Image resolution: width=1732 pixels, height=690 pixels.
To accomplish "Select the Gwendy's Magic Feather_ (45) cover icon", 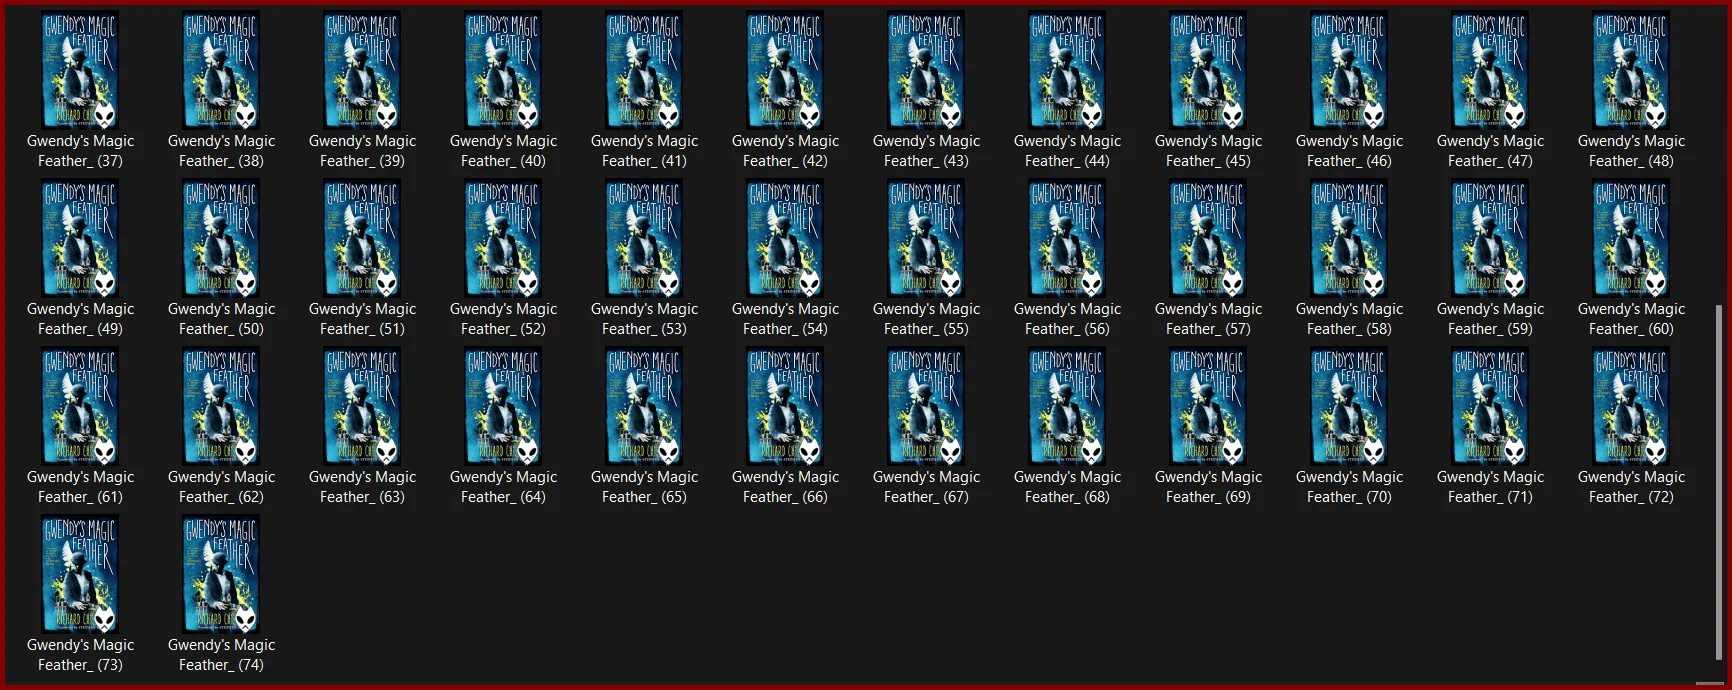I will pyautogui.click(x=1208, y=70).
